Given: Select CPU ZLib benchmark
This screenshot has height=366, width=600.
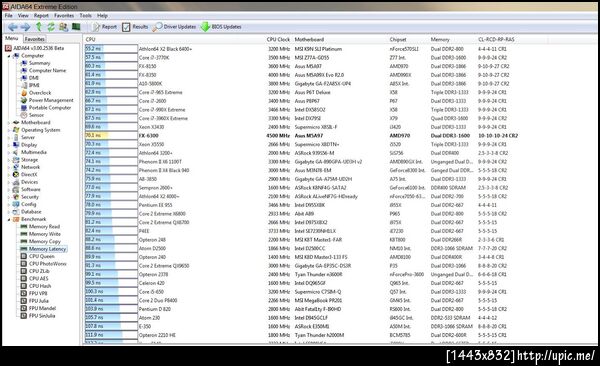Looking at the screenshot, I should 35,271.
